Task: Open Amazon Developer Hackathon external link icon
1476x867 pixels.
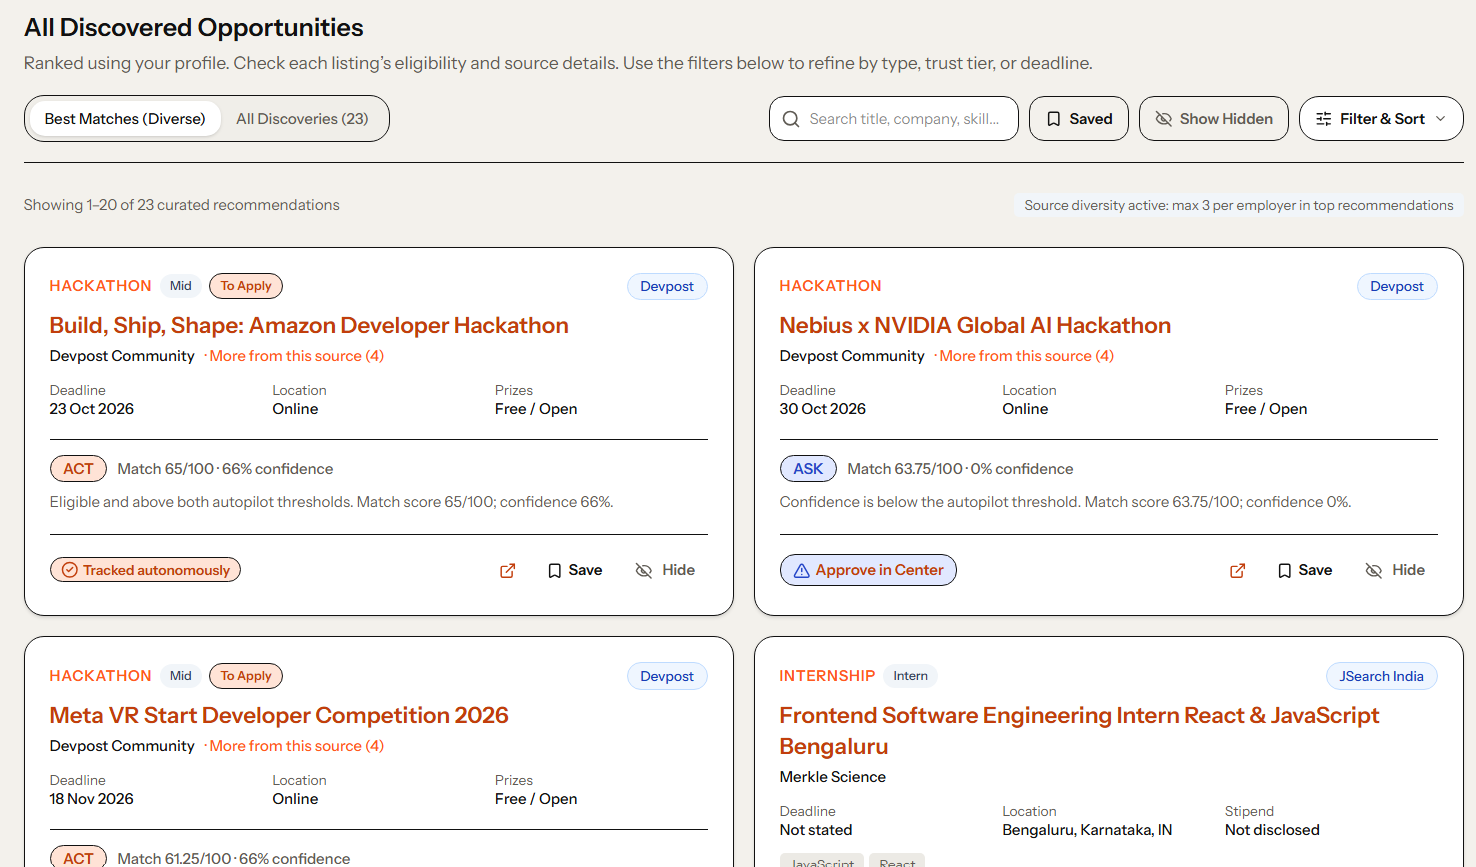Action: tap(508, 570)
